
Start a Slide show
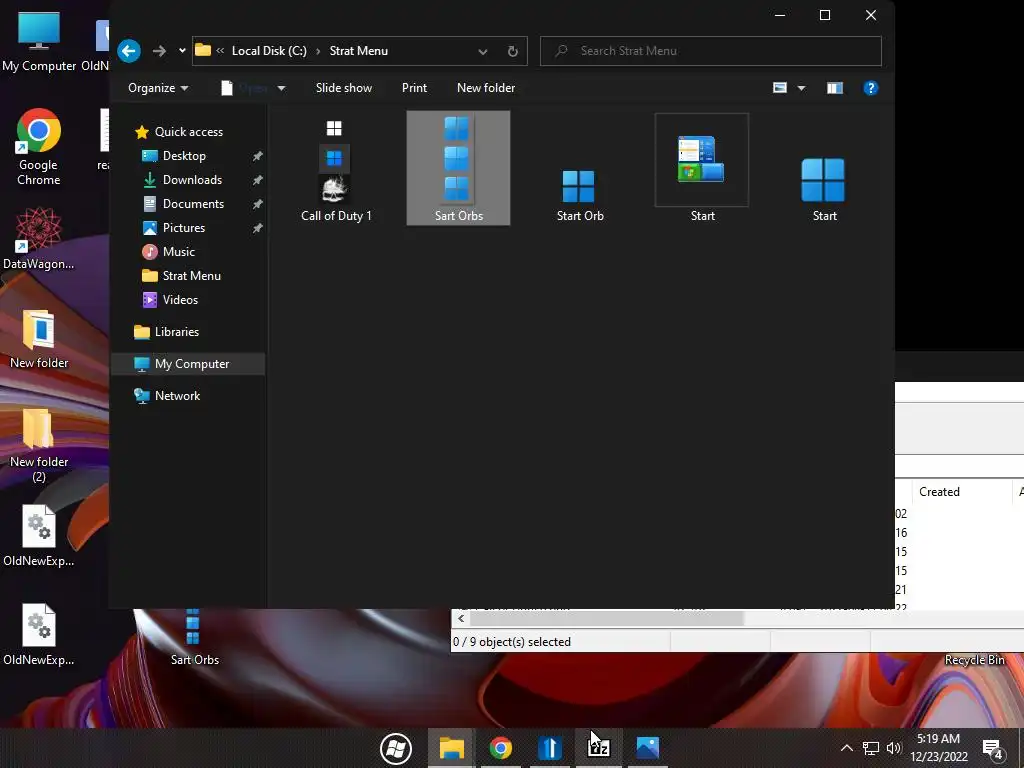click(344, 88)
